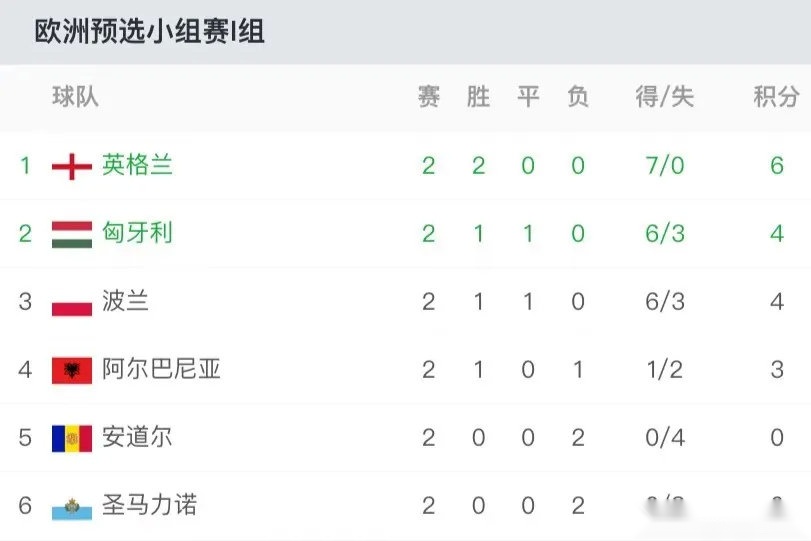
Task: Click the Andorra flag icon
Action: pyautogui.click(x=72, y=438)
